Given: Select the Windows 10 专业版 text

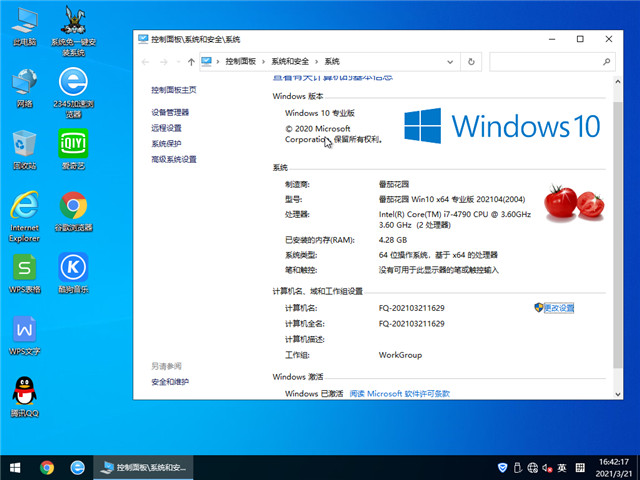Looking at the screenshot, I should pos(320,113).
